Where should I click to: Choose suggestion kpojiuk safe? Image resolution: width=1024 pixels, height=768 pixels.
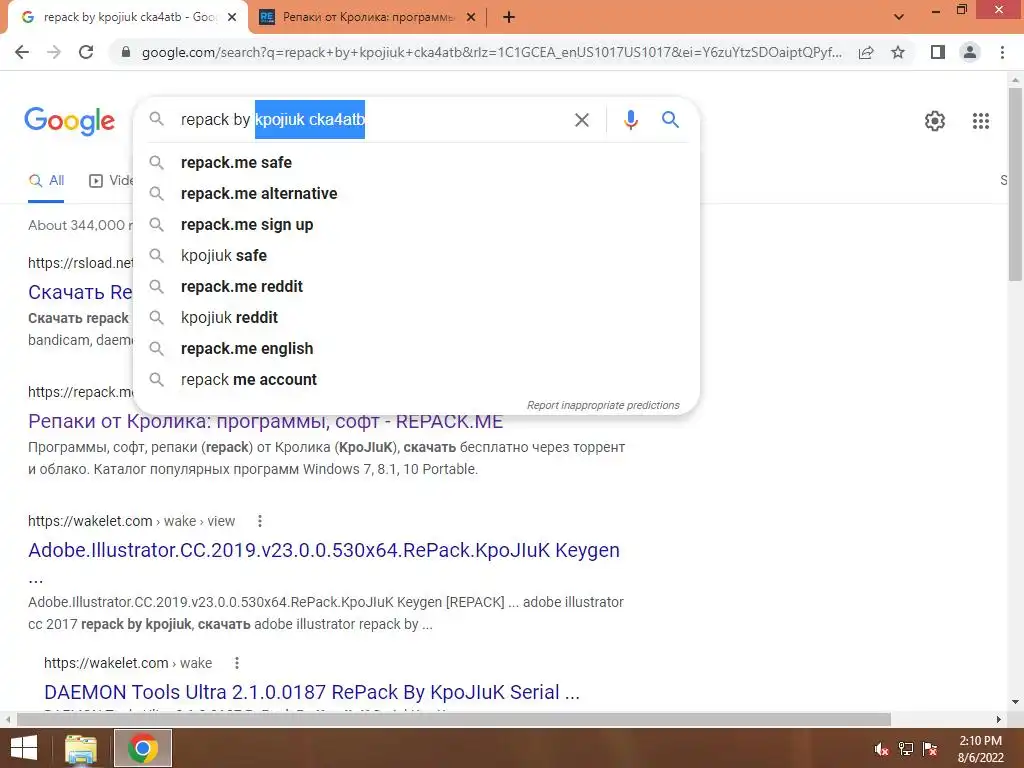pos(416,255)
